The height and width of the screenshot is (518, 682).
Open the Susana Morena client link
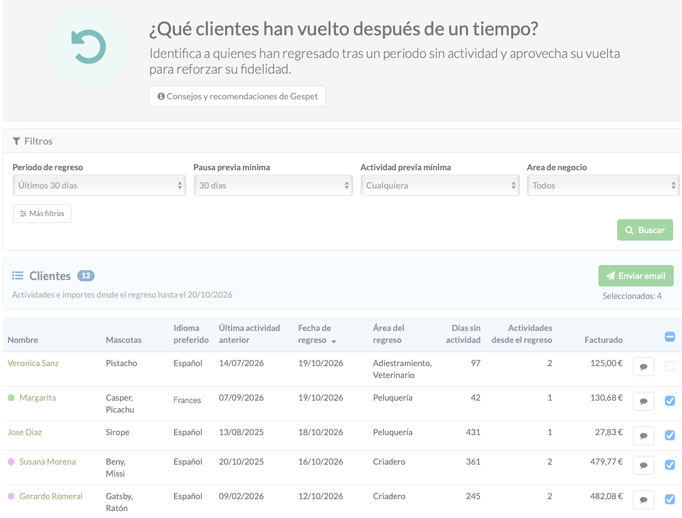pyautogui.click(x=47, y=461)
